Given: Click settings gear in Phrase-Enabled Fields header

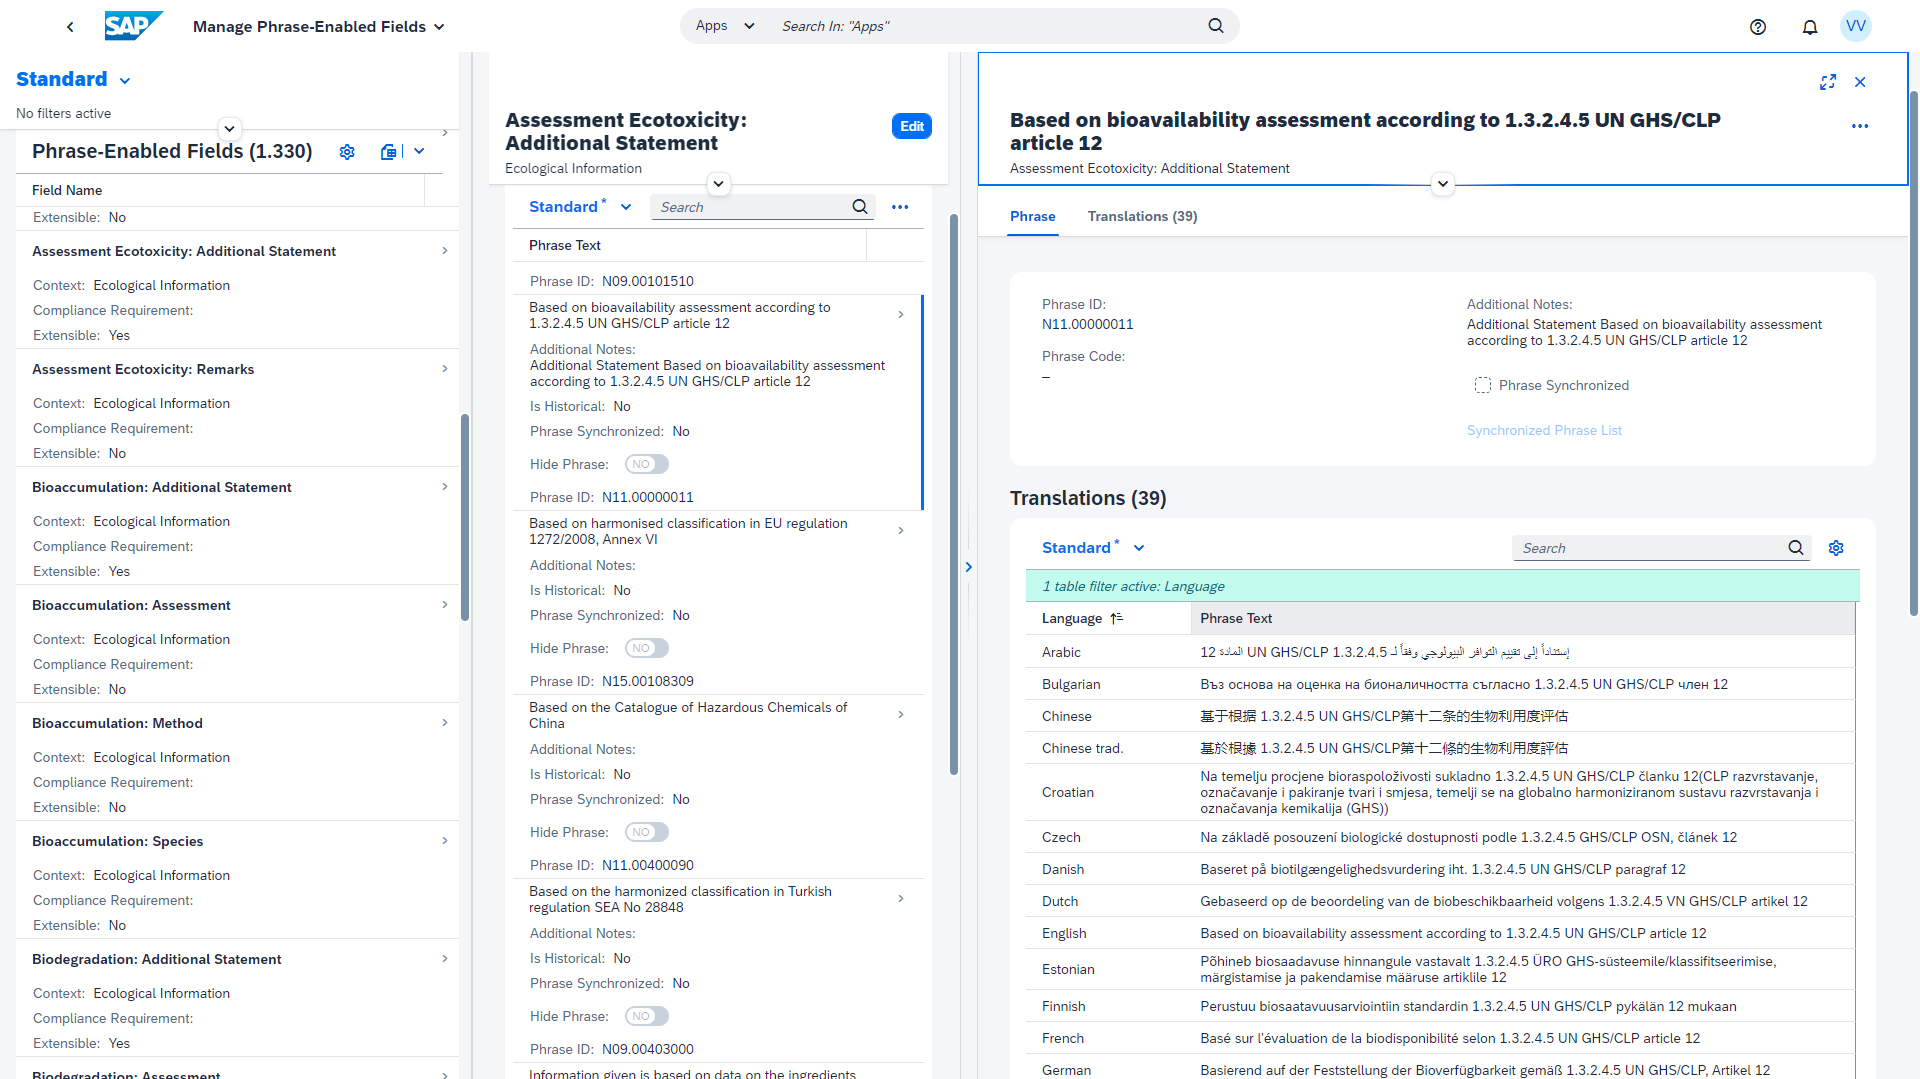Looking at the screenshot, I should 347,152.
